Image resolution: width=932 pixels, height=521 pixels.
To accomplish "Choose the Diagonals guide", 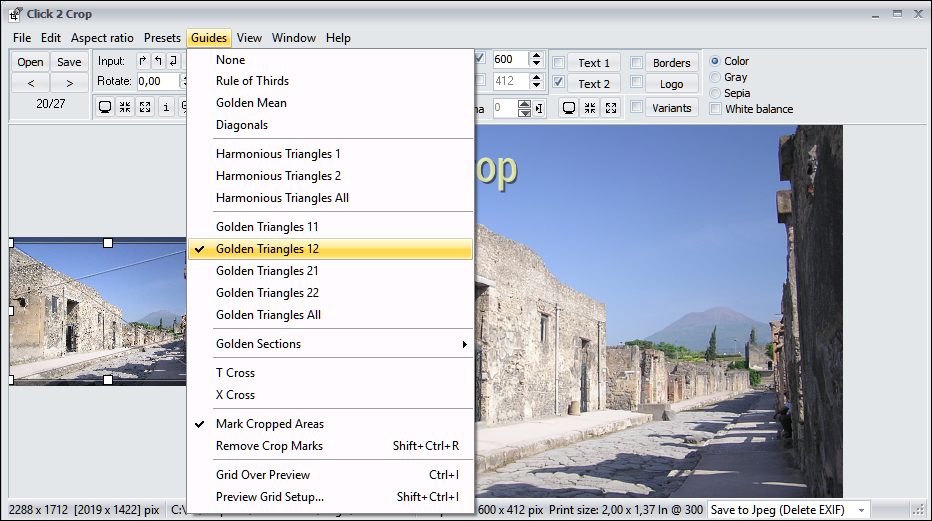I will [330, 125].
